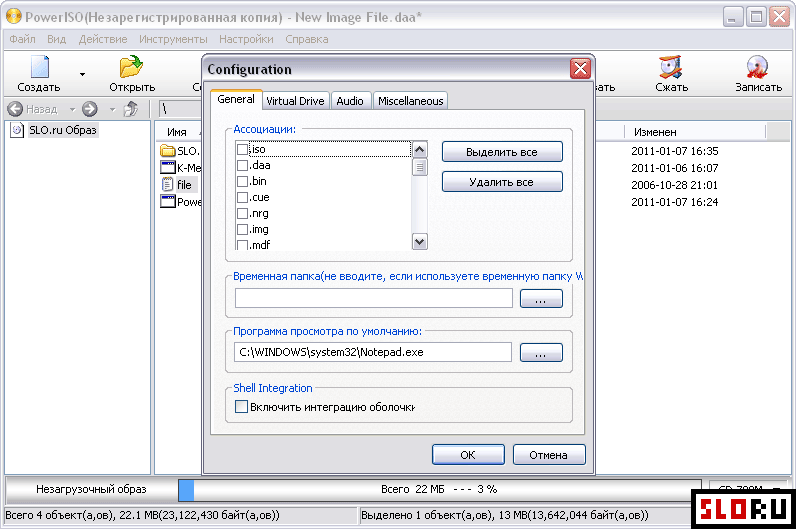
Task: Click date 2011-01-06 16:07
Action: point(675,168)
